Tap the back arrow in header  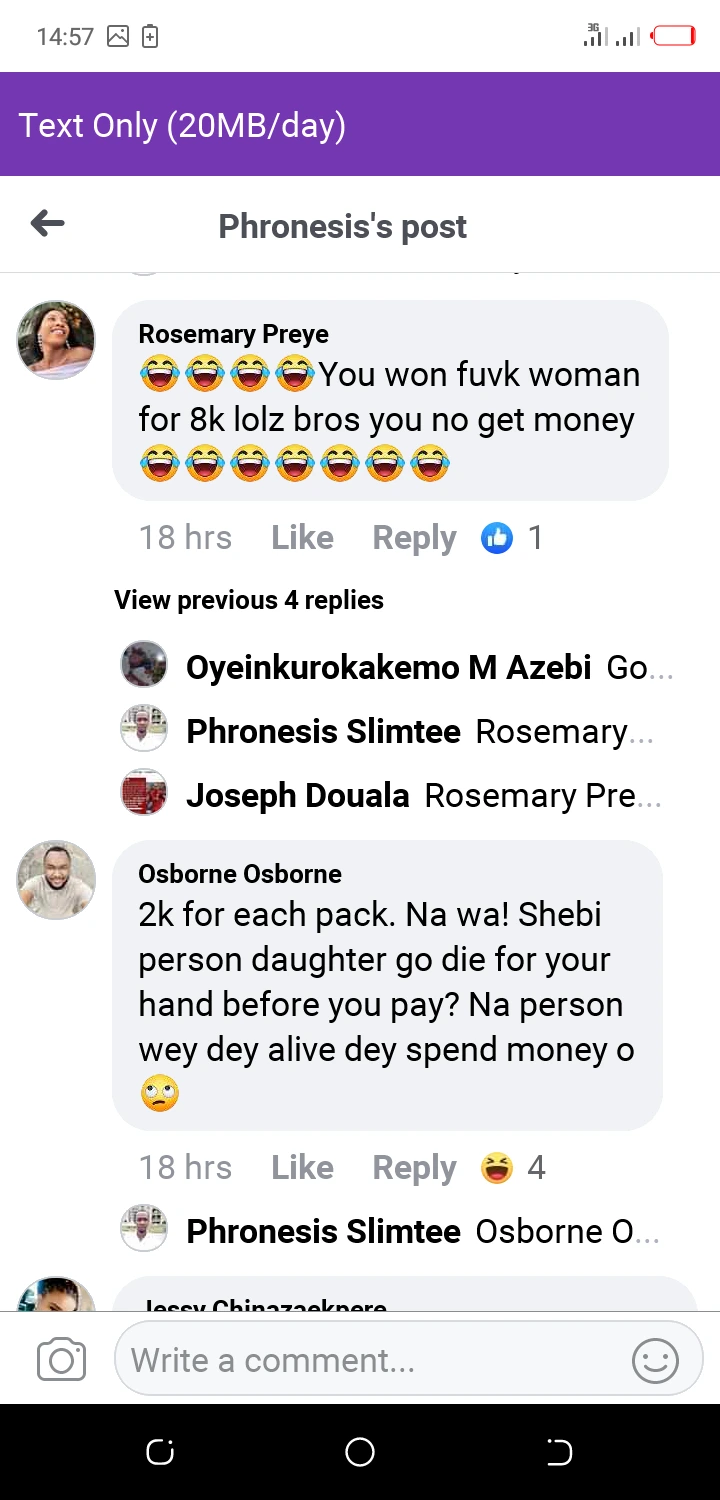coord(48,224)
